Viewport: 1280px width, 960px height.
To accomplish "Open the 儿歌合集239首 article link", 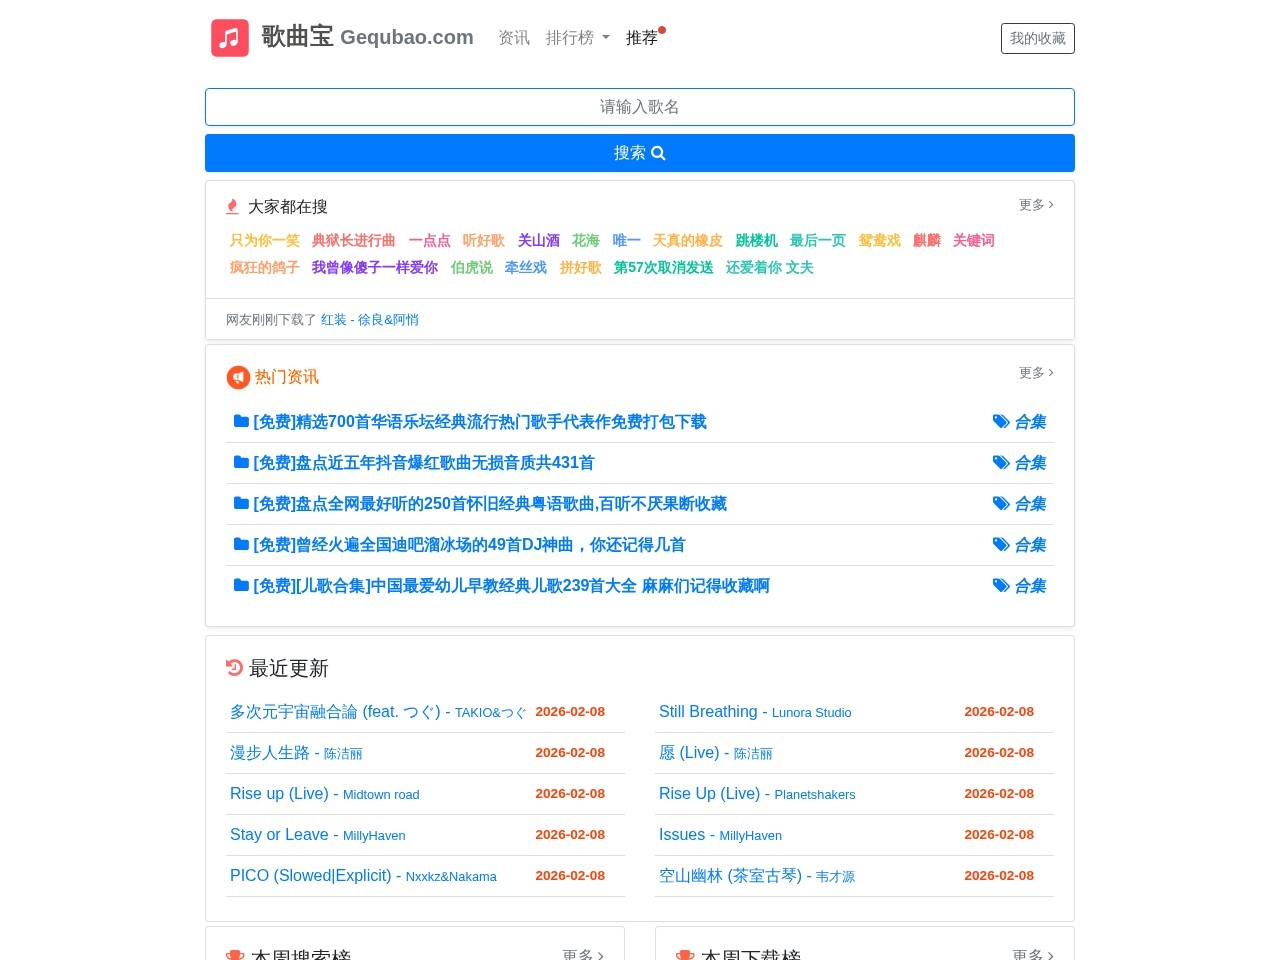I will pyautogui.click(x=510, y=586).
